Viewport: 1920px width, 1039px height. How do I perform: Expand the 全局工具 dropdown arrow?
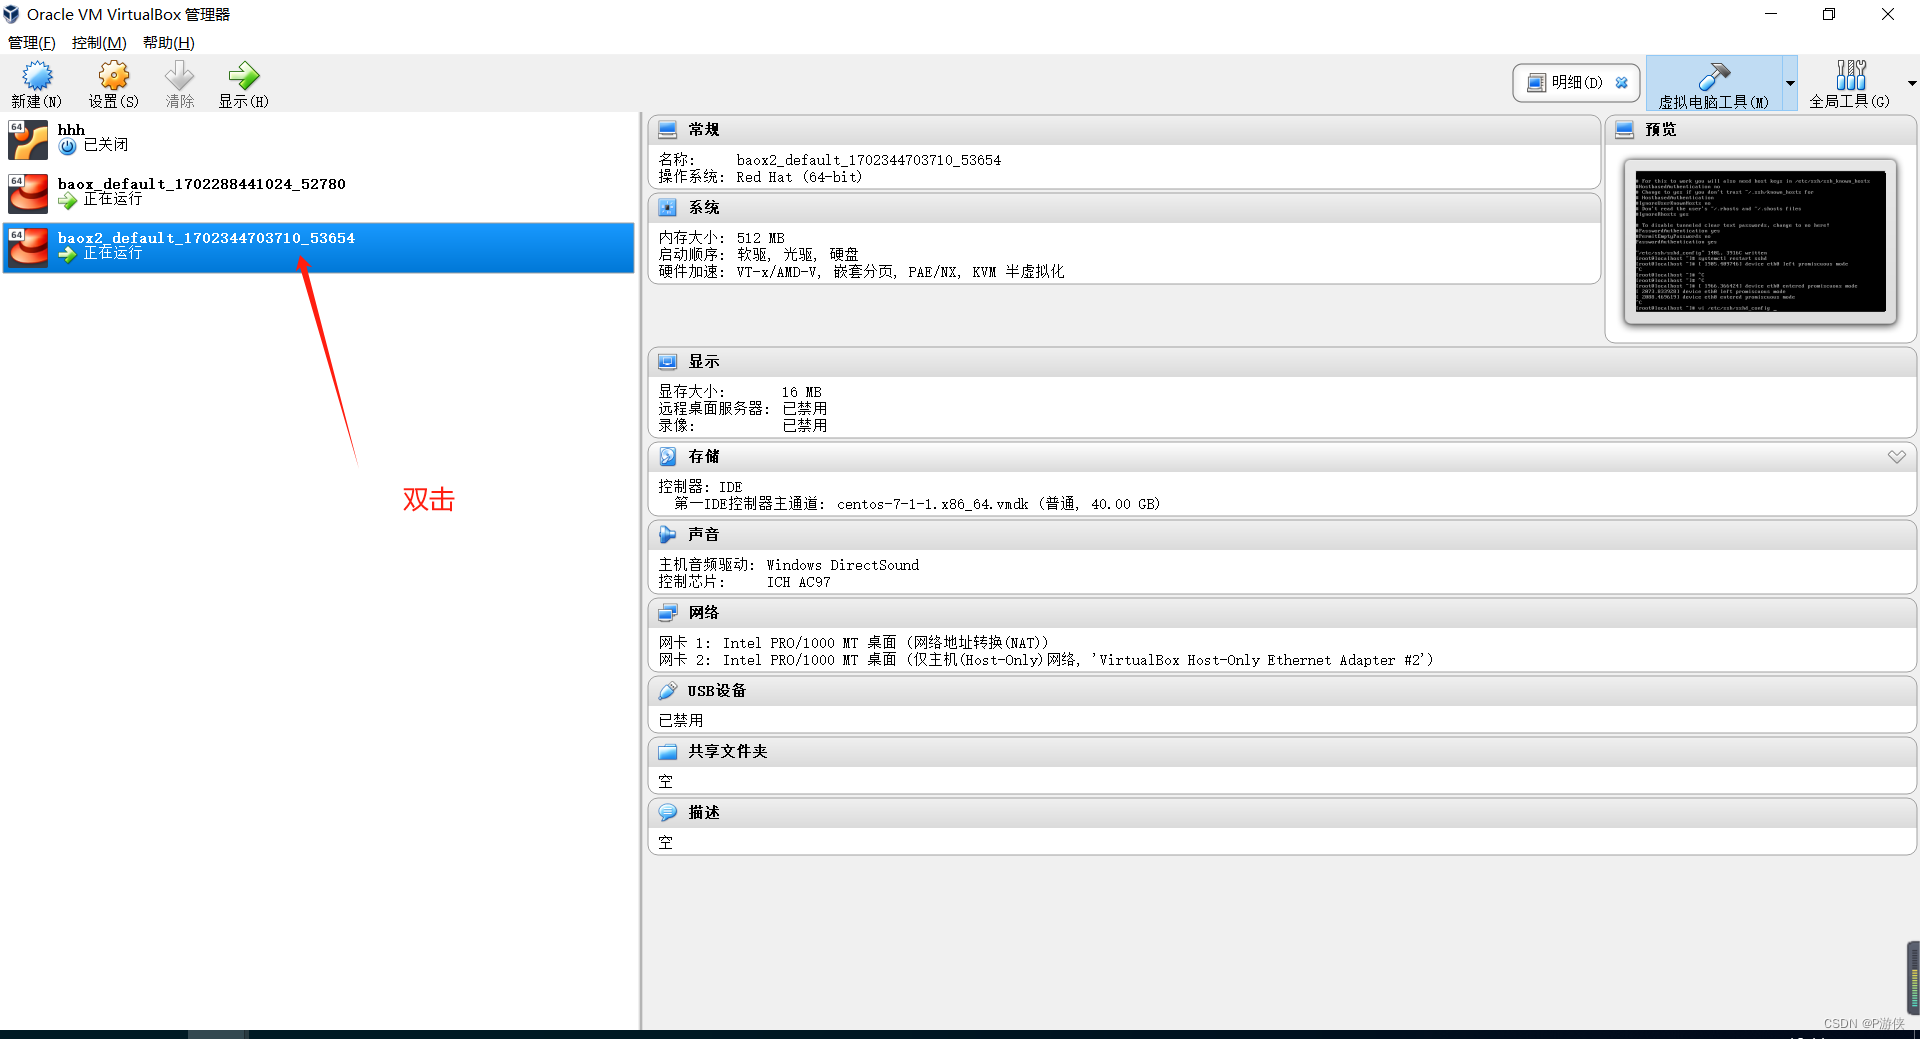point(1912,83)
